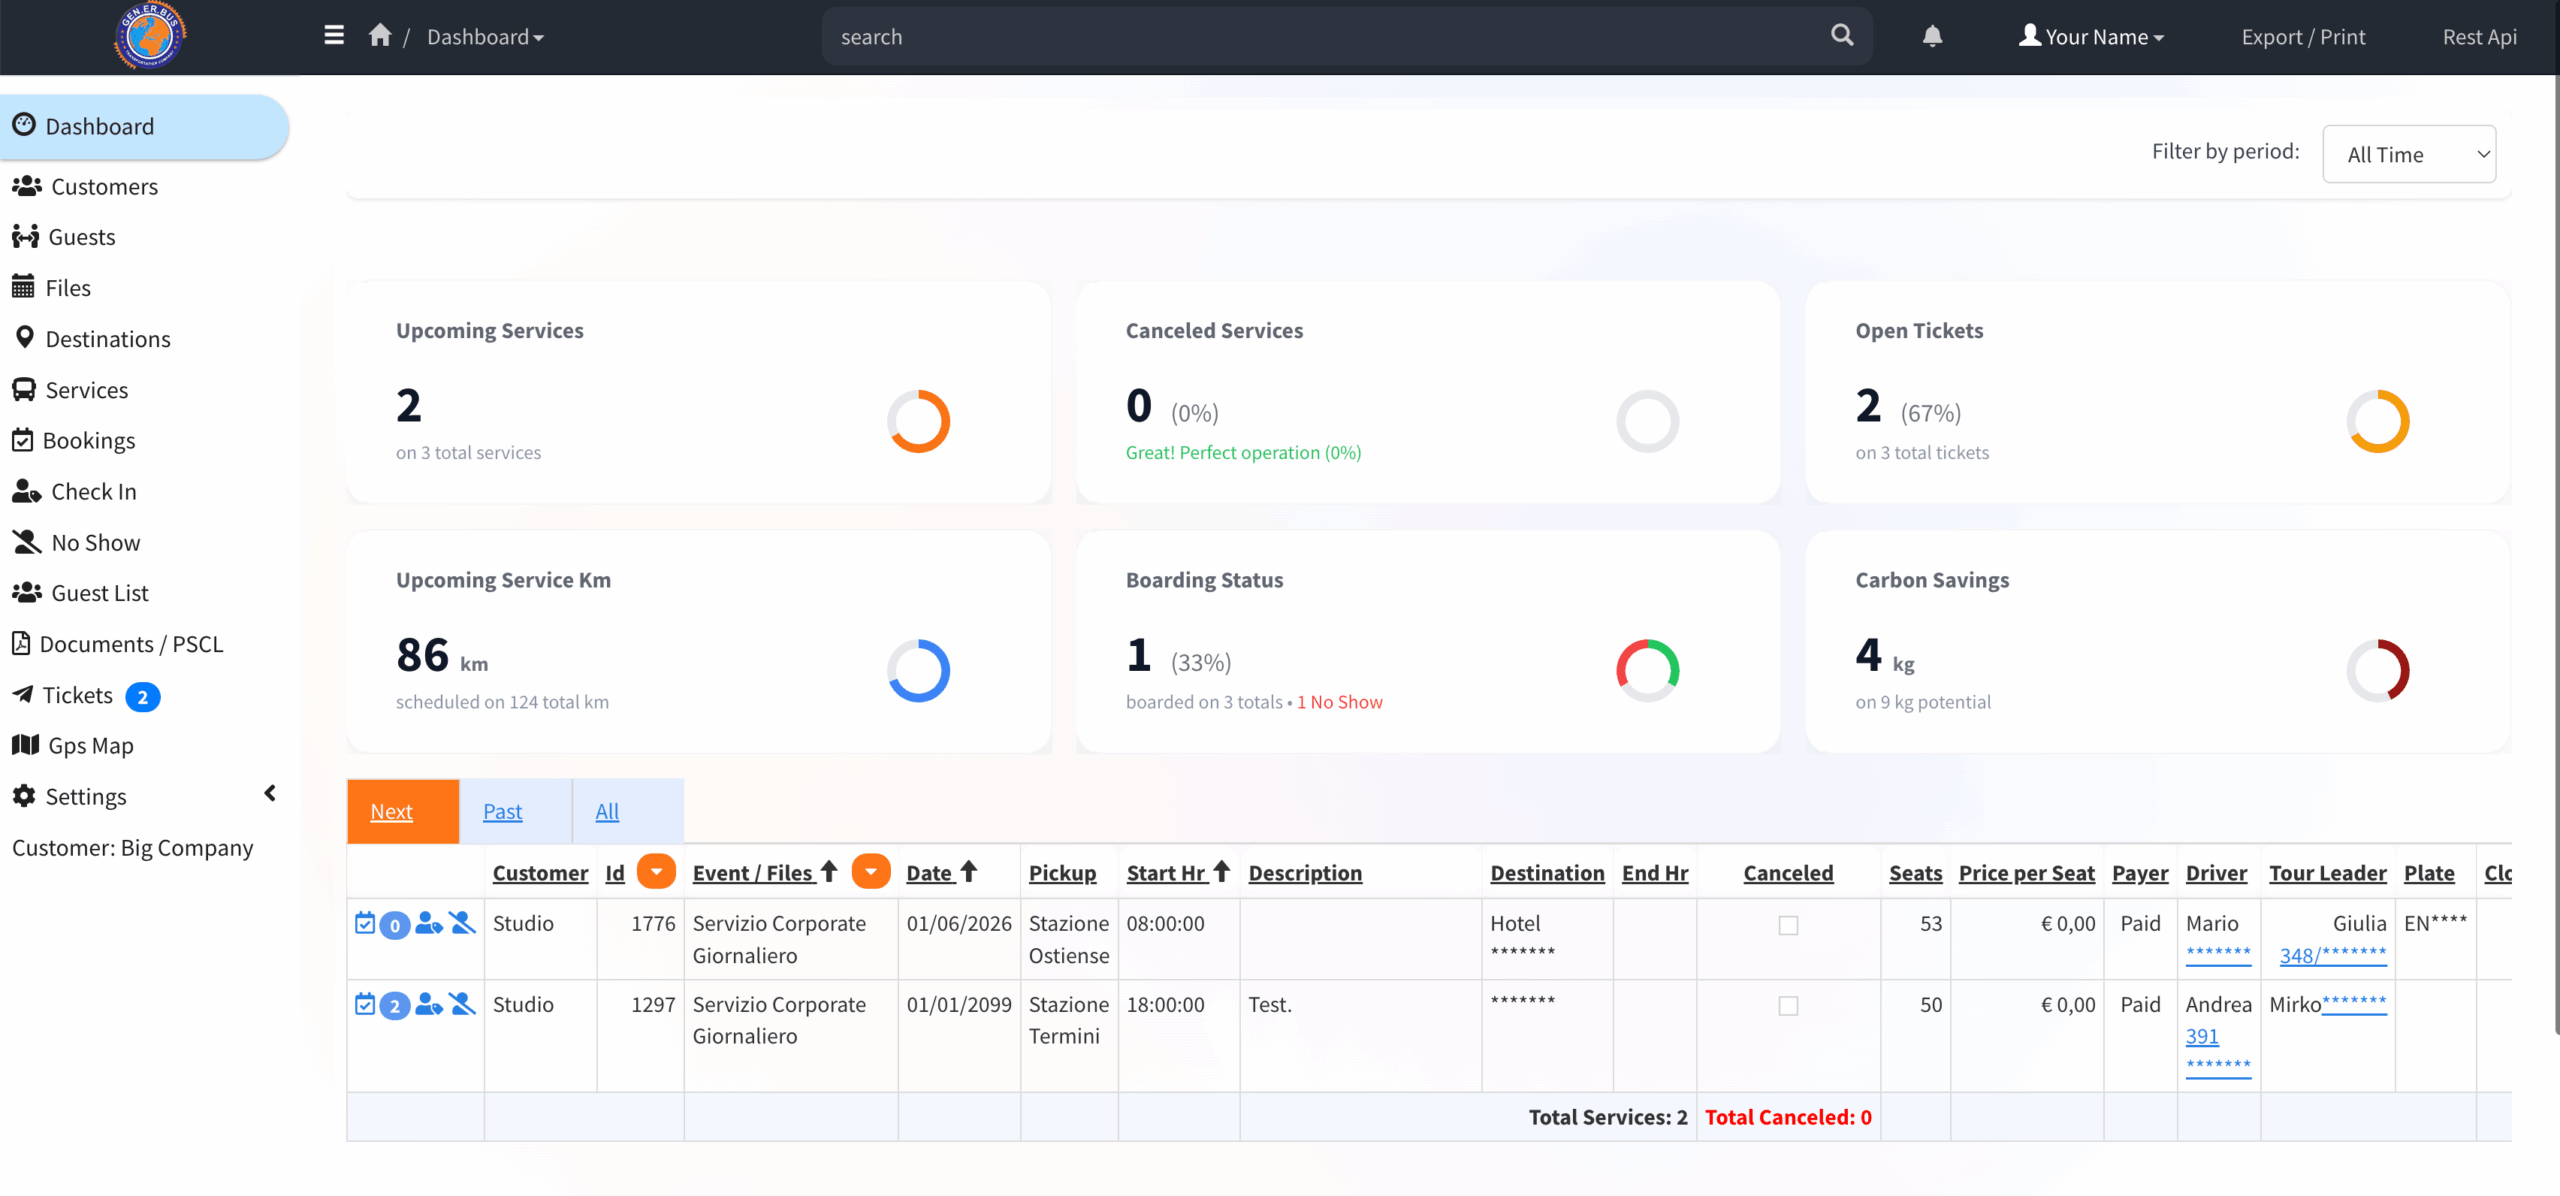This screenshot has height=1196, width=2560.
Task: Open the notifications bell
Action: tap(1932, 37)
